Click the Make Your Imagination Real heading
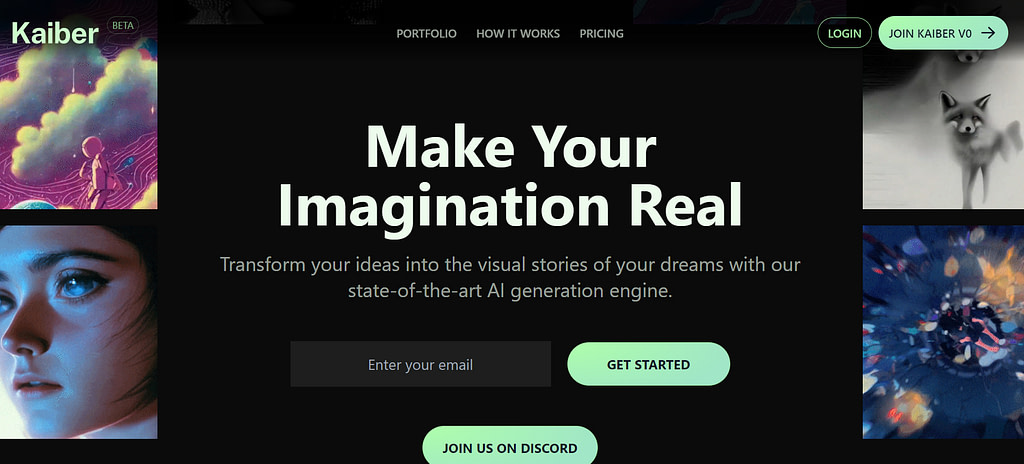 [511, 175]
